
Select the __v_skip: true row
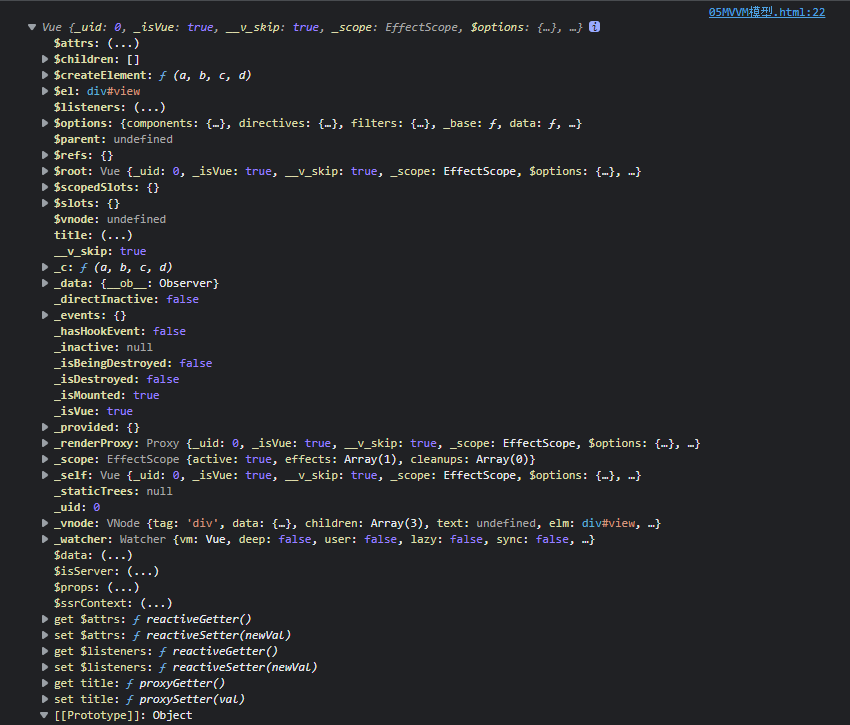[x=100, y=251]
